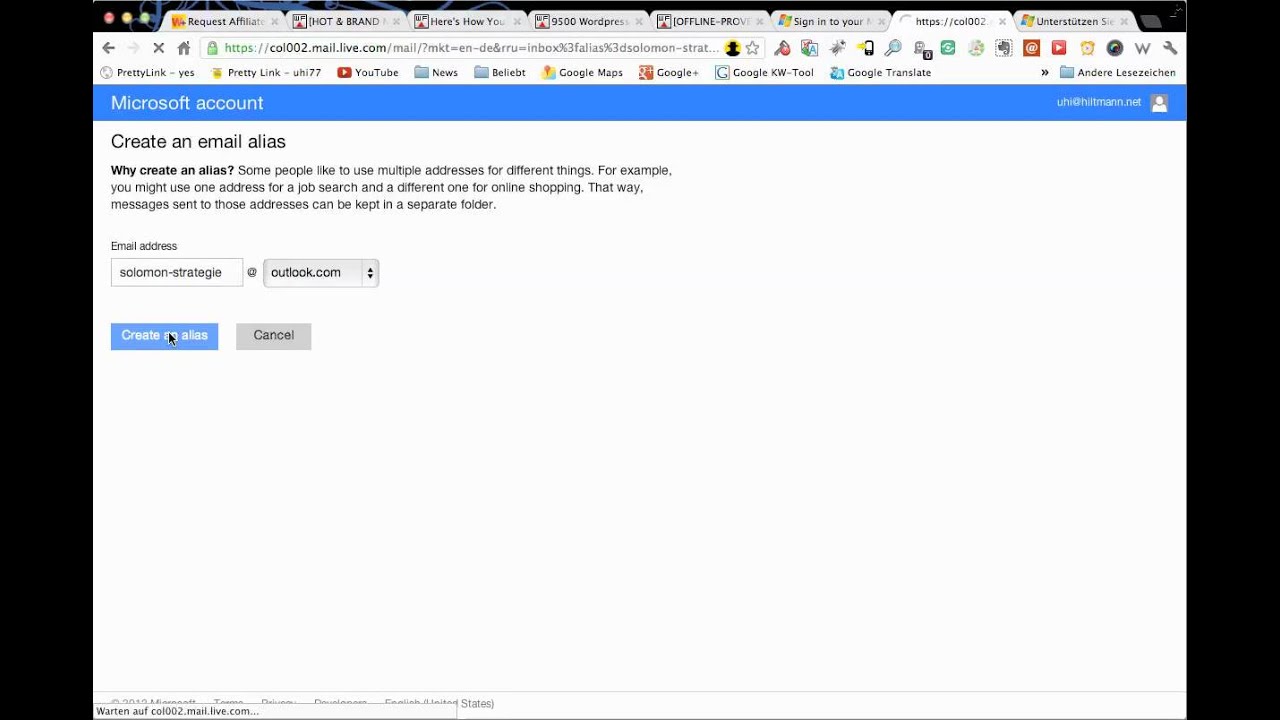Click uhi@hiltmann.net account name
This screenshot has height=720, width=1280.
1098,102
